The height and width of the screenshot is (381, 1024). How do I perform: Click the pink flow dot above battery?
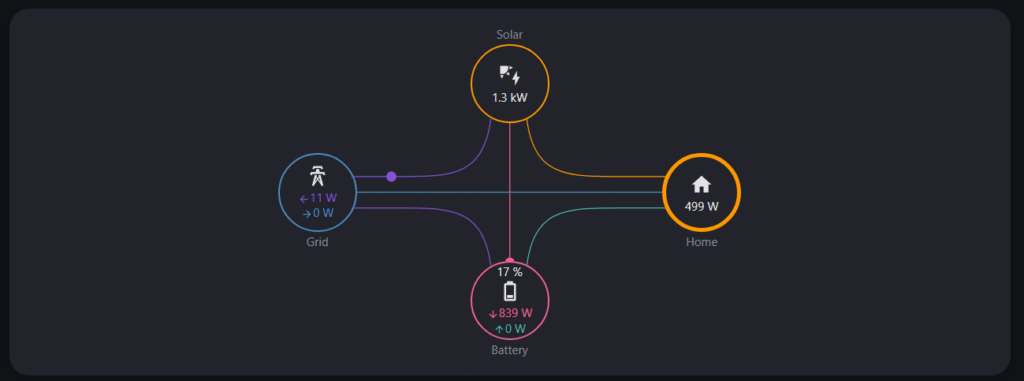pyautogui.click(x=510, y=261)
